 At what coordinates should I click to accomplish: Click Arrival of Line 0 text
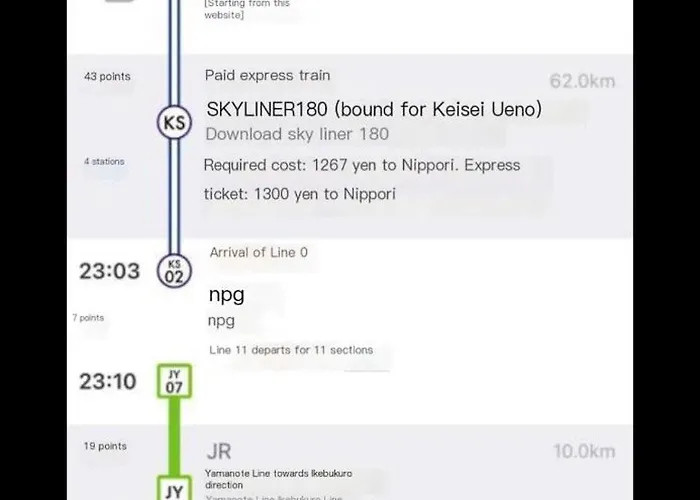[258, 253]
